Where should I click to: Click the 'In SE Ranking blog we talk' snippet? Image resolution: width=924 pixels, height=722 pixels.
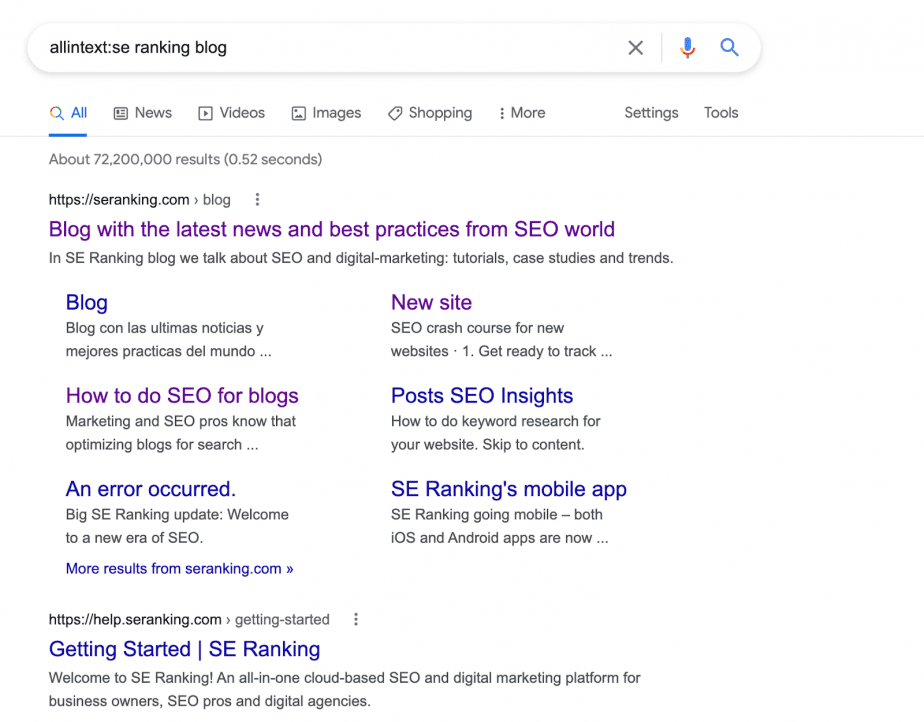coord(361,258)
